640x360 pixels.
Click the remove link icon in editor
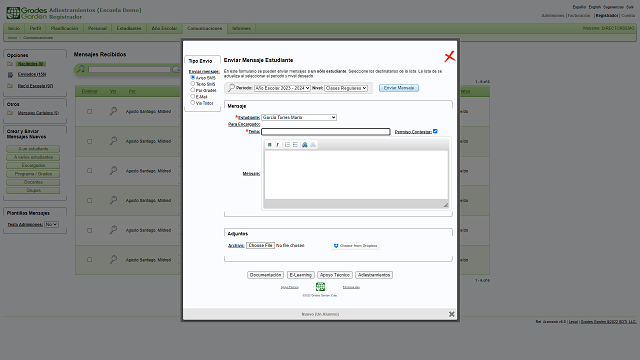[313, 144]
